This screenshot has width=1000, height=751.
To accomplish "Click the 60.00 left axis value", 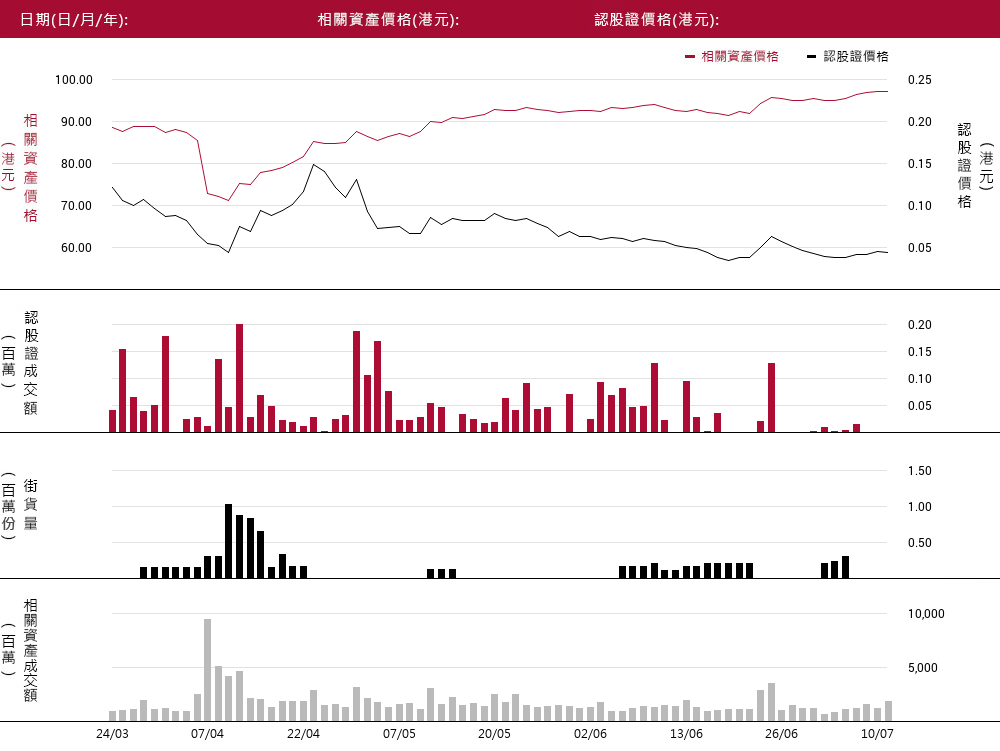I will coord(77,248).
